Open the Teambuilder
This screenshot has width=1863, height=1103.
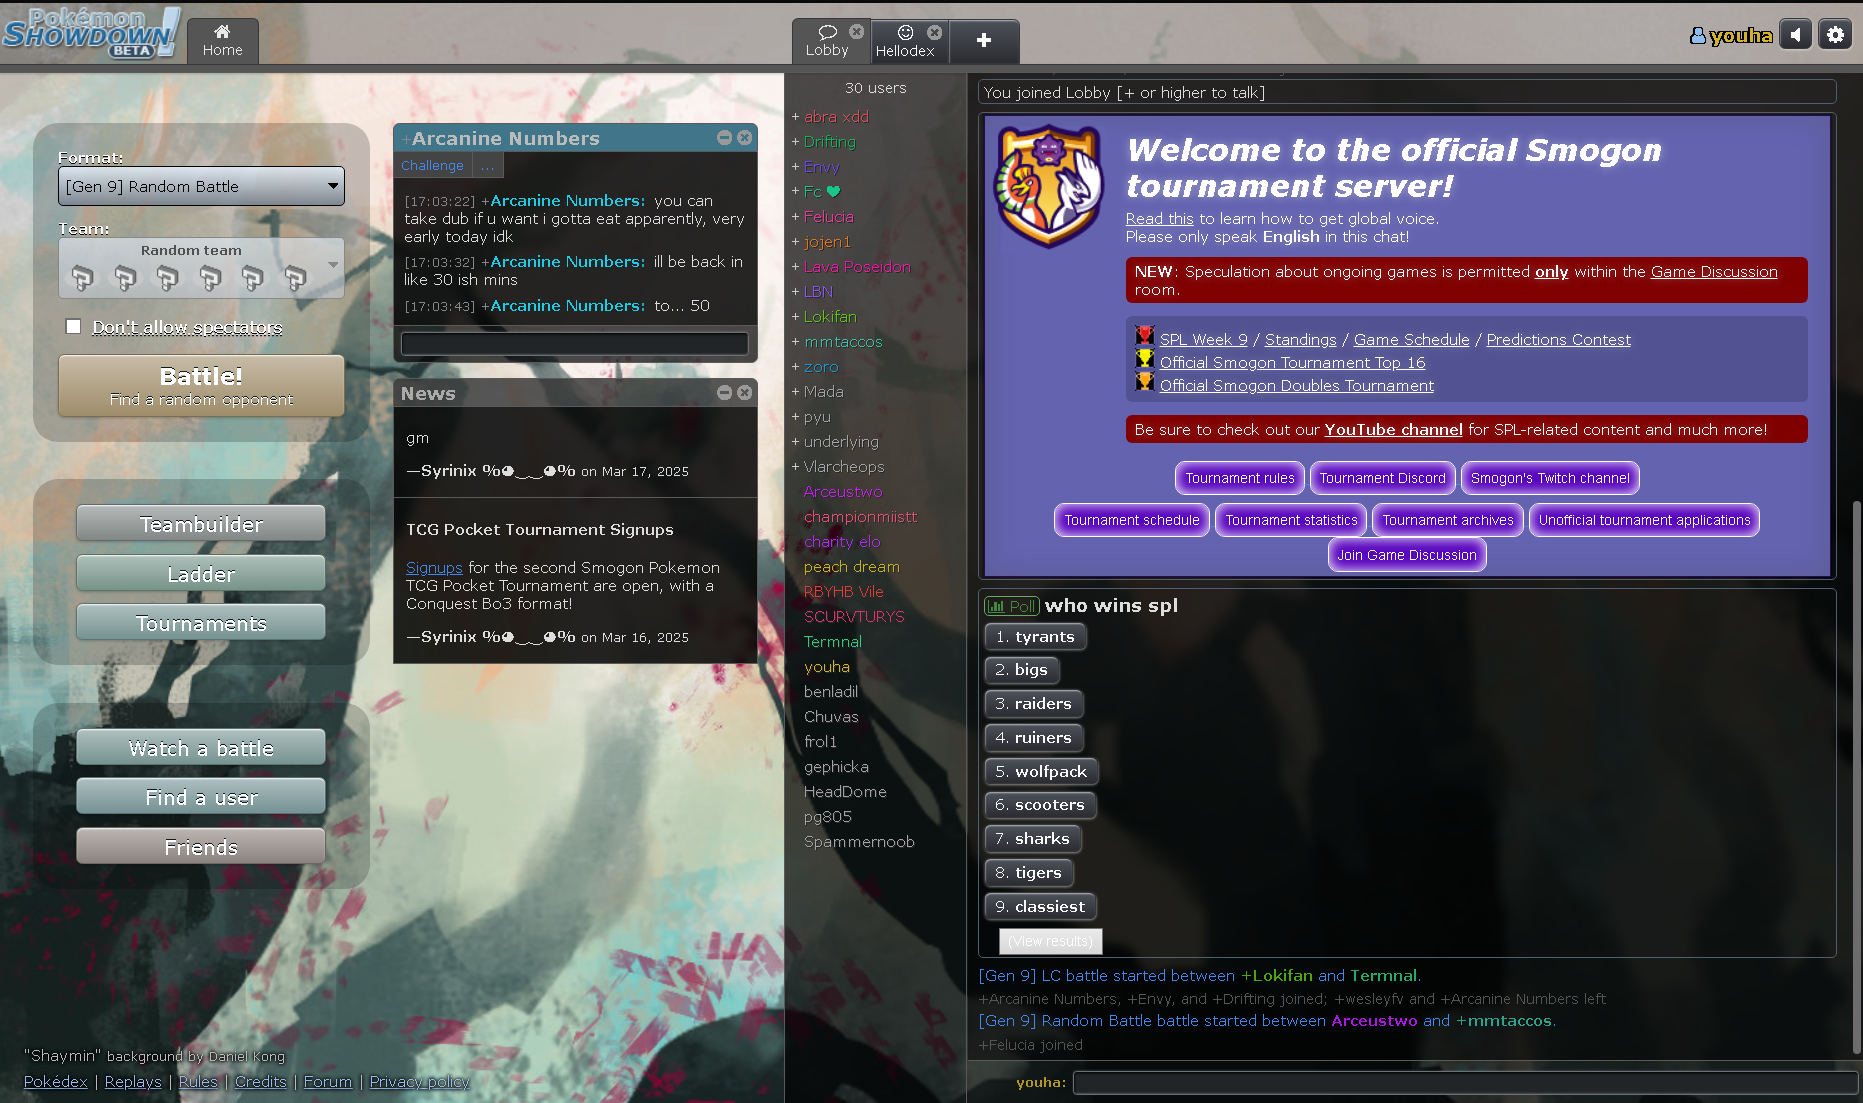[x=201, y=525]
